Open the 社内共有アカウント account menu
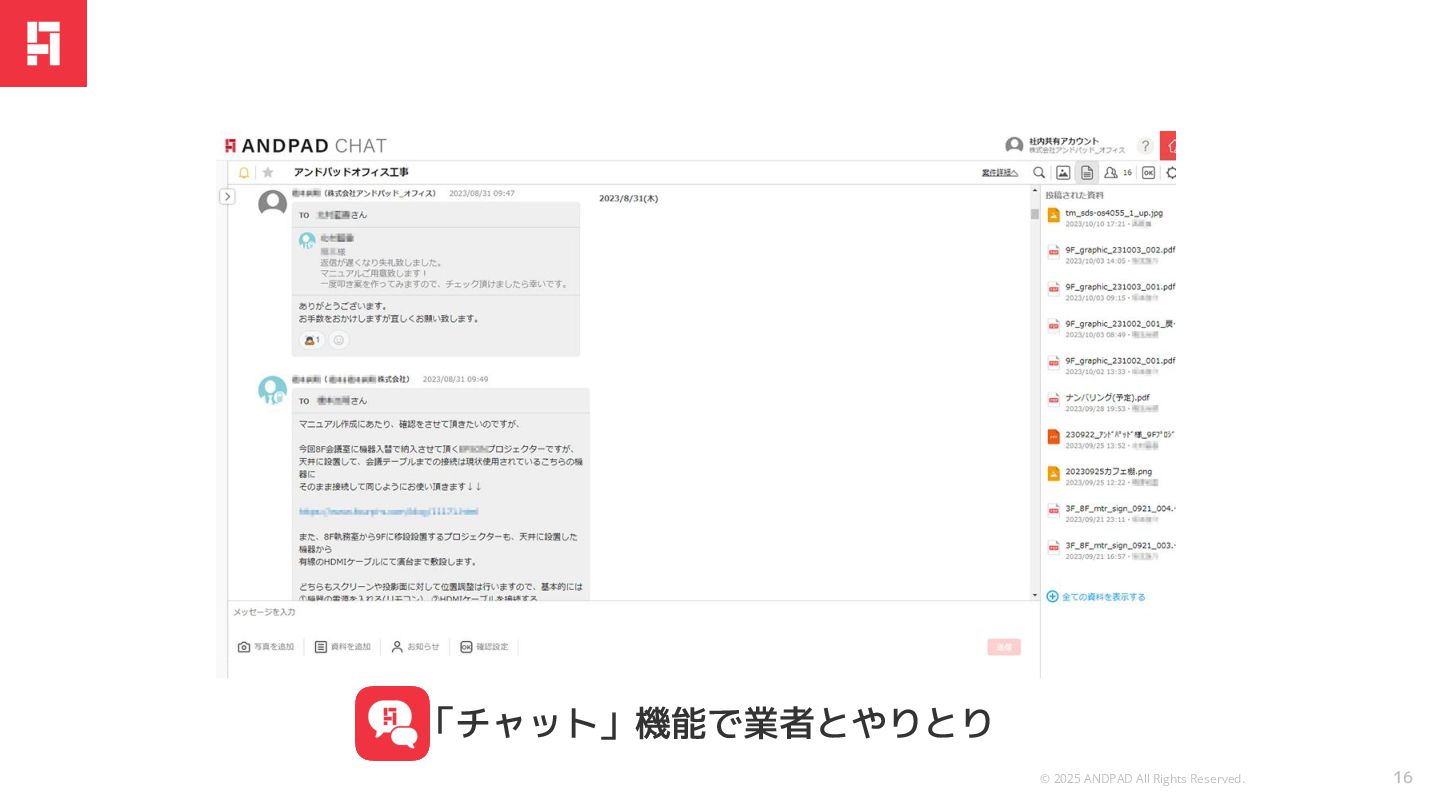Screen dimensions: 1440x810 point(1065,145)
